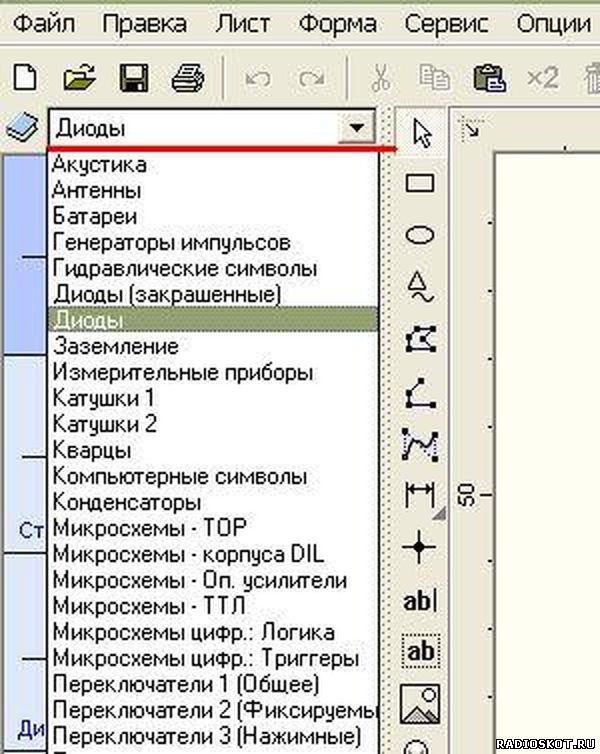The width and height of the screenshot is (600, 754).
Task: Choose Кварцы library
Action: [213, 450]
